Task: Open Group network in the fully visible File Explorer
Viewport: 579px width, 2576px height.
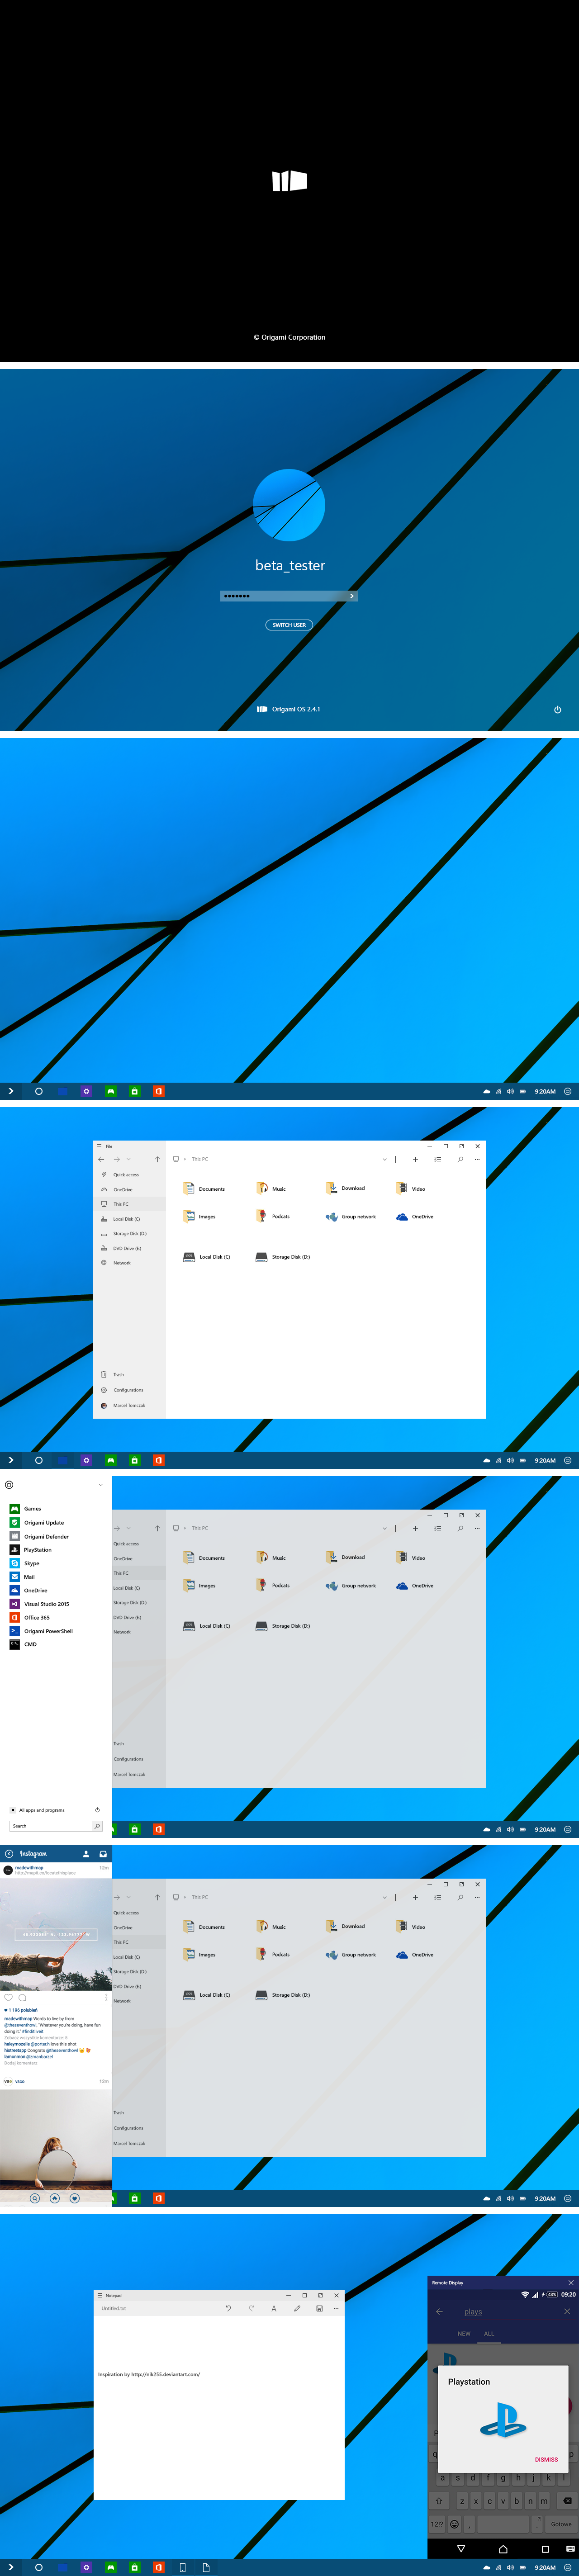Action: 351,1217
